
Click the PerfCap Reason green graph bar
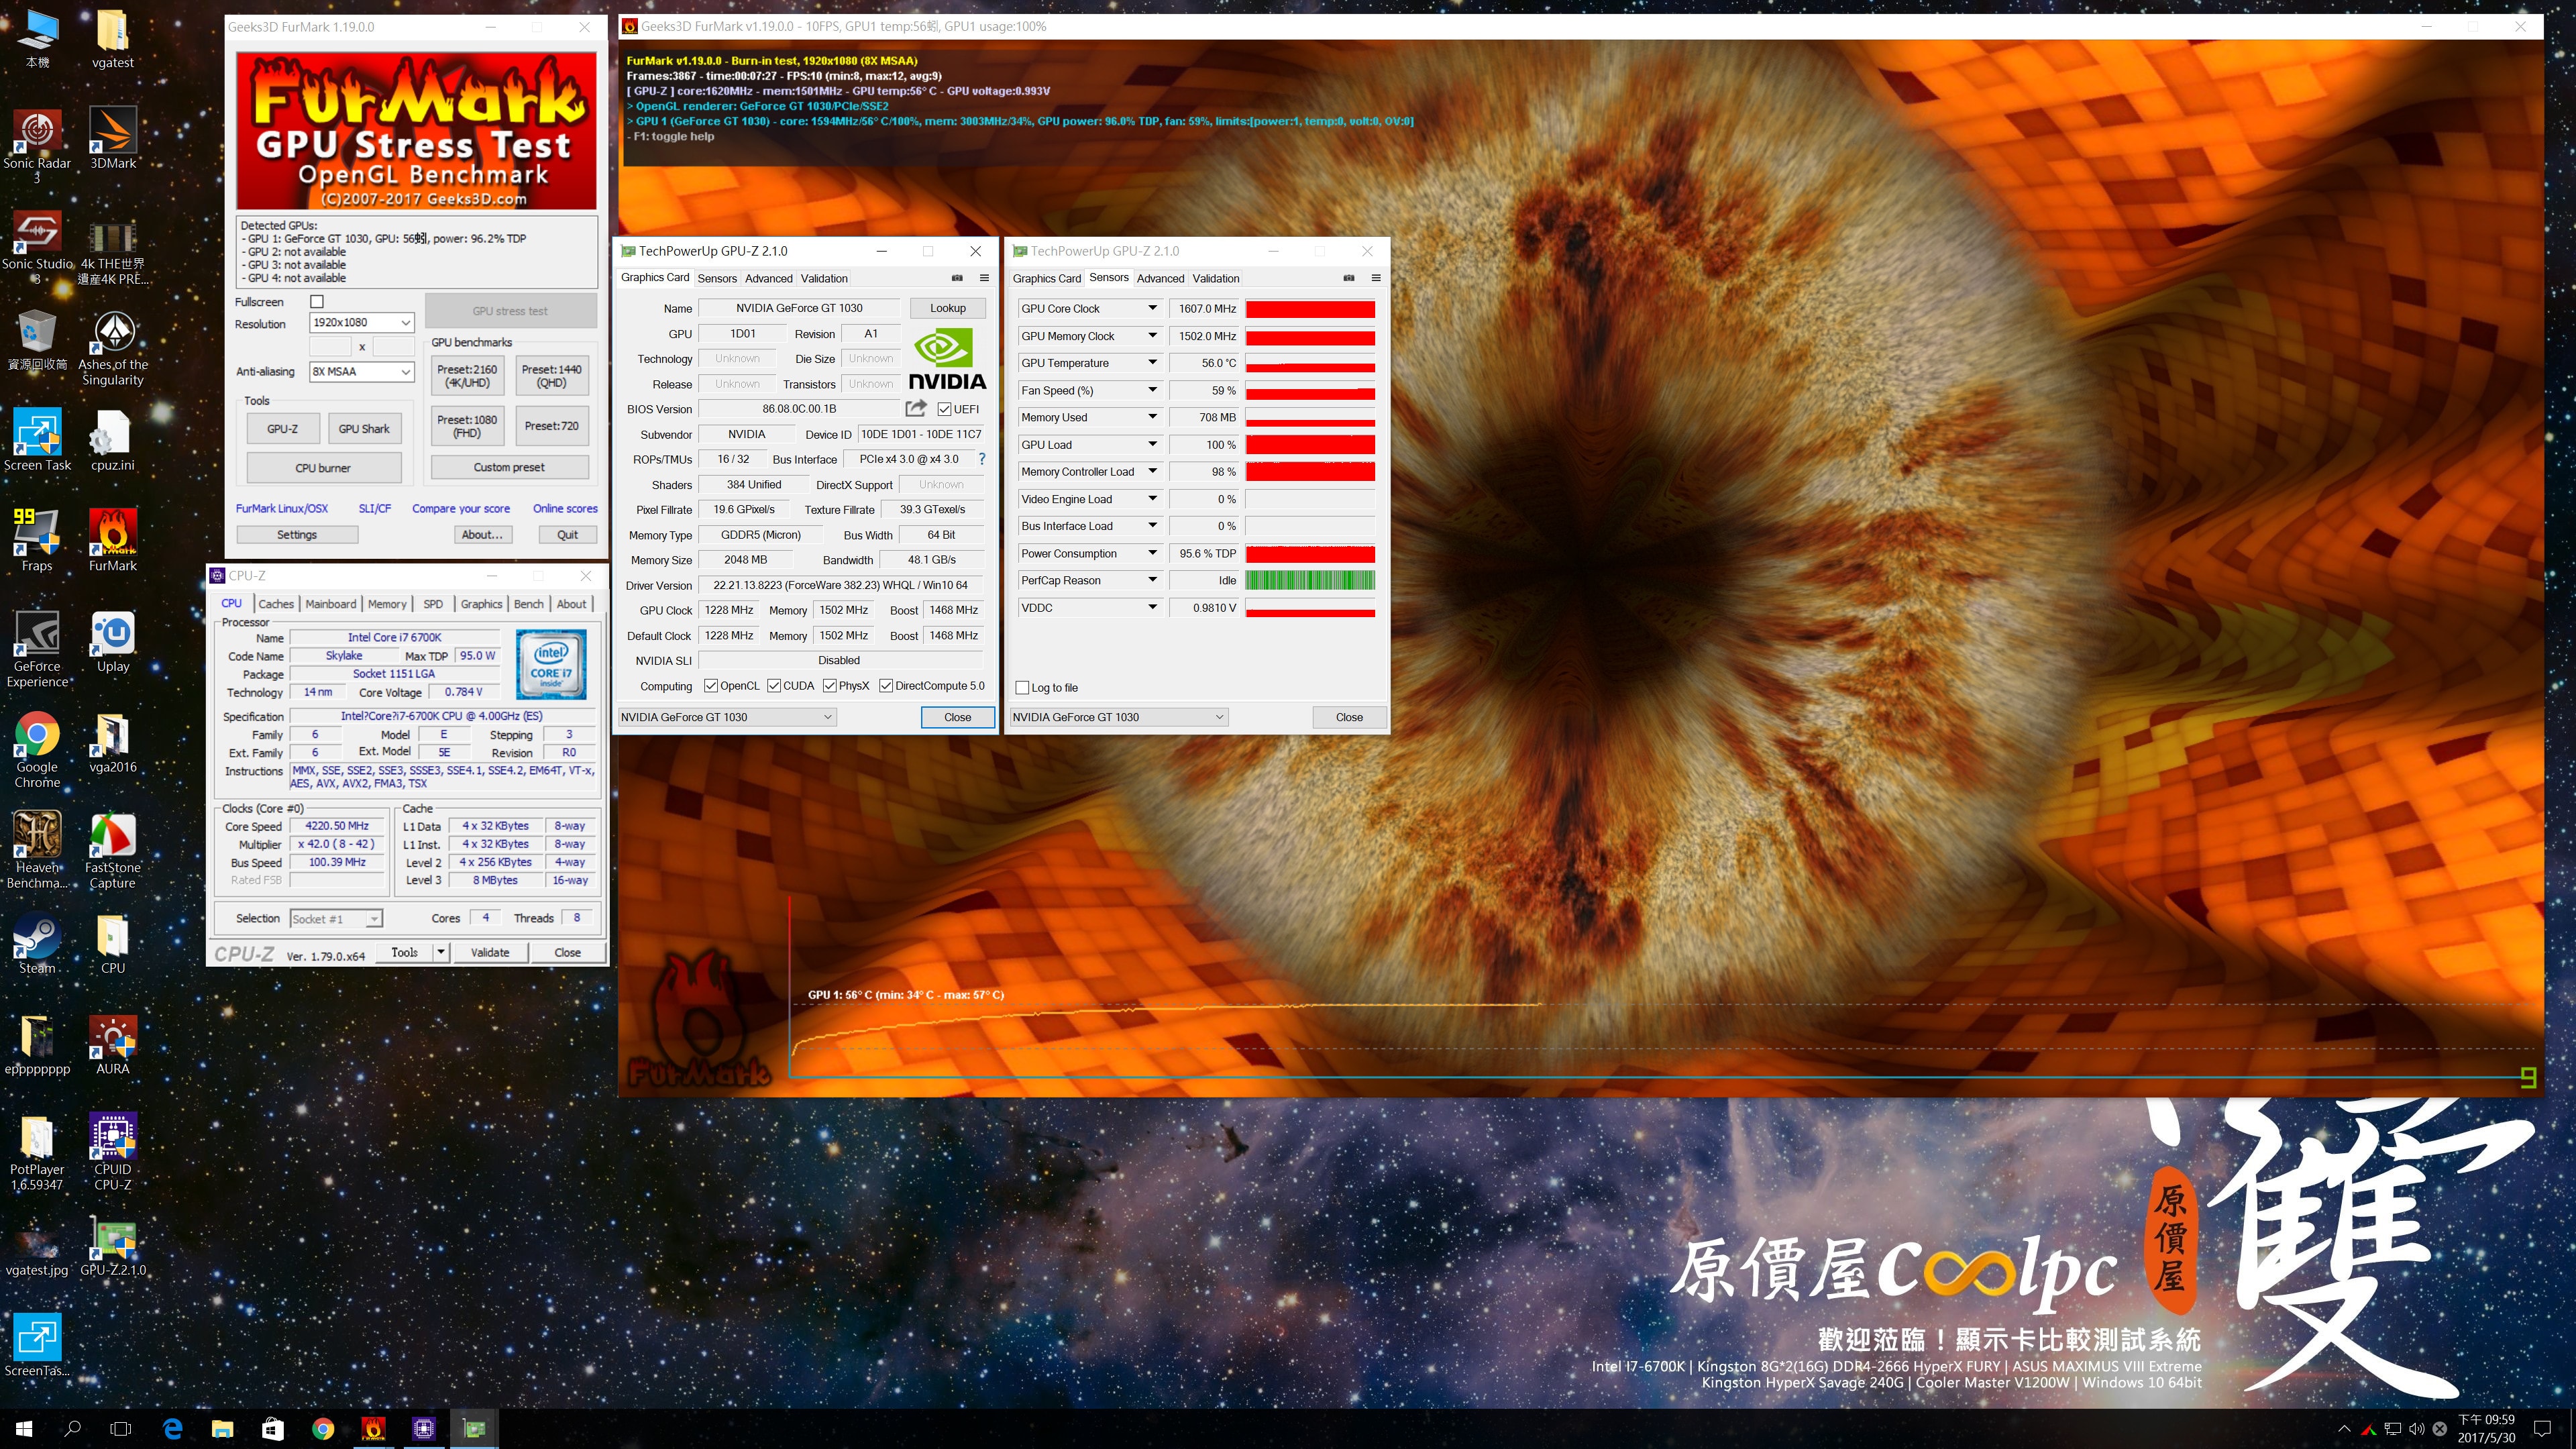tap(1310, 580)
